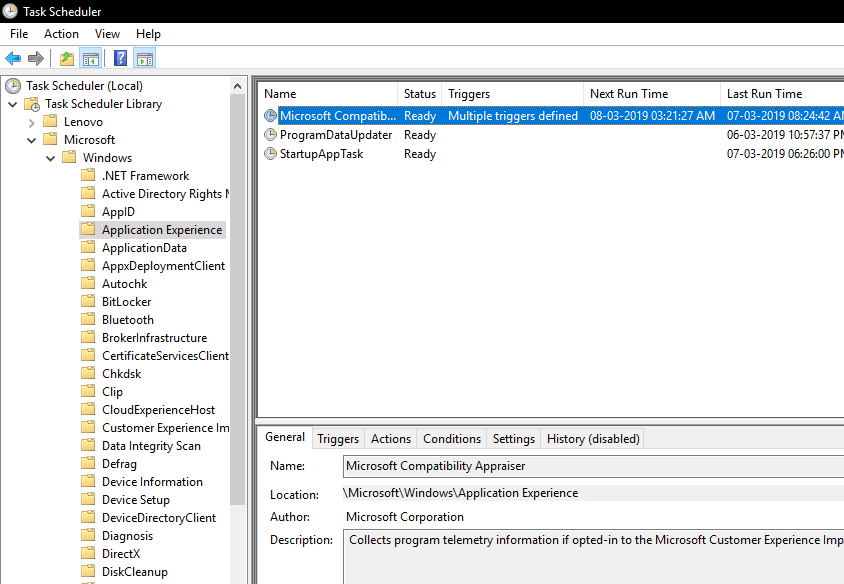
Task: Select Chkdsk folder in tree
Action: click(122, 374)
